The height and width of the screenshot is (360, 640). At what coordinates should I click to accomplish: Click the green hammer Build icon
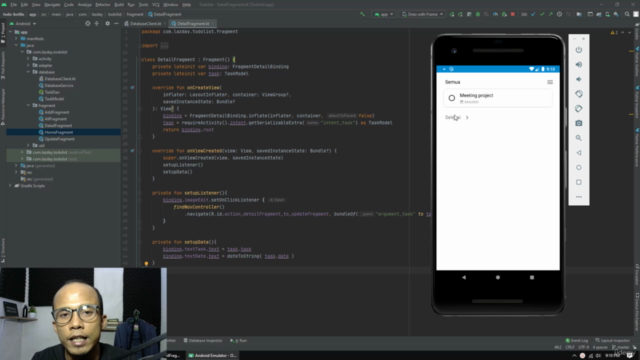pyautogui.click(x=362, y=14)
